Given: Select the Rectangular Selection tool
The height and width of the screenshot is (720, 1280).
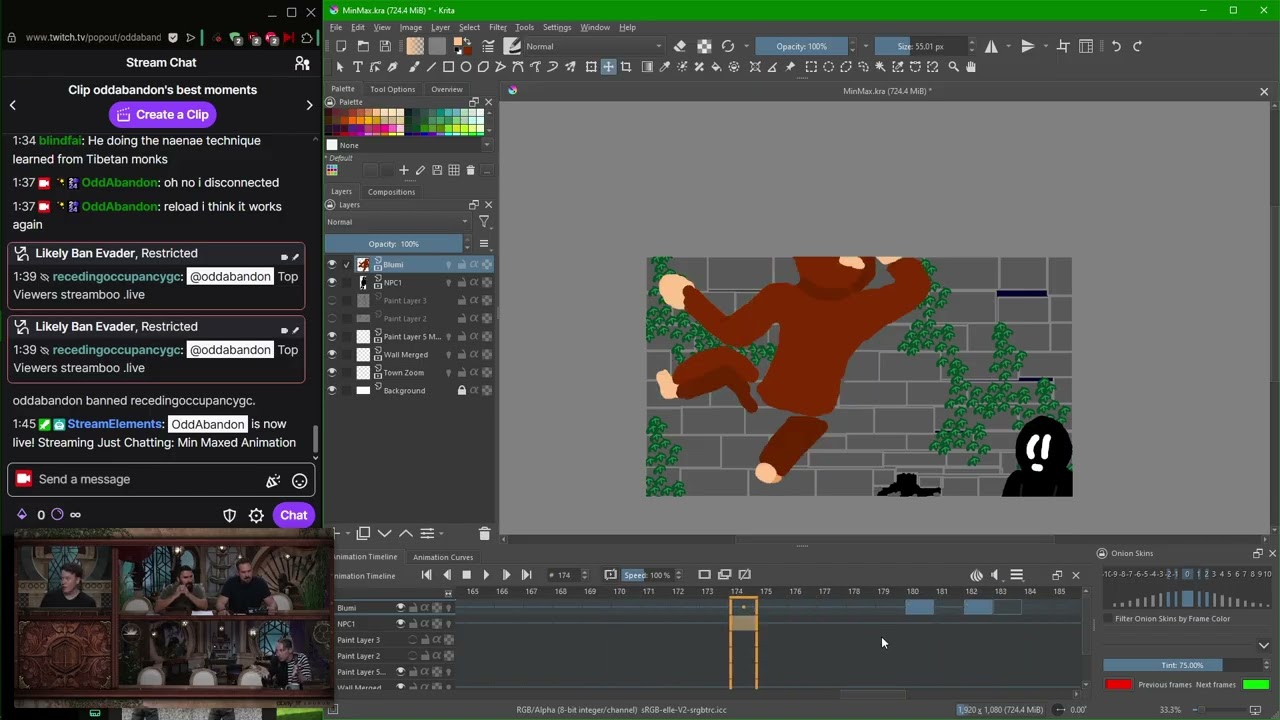Looking at the screenshot, I should pos(811,67).
